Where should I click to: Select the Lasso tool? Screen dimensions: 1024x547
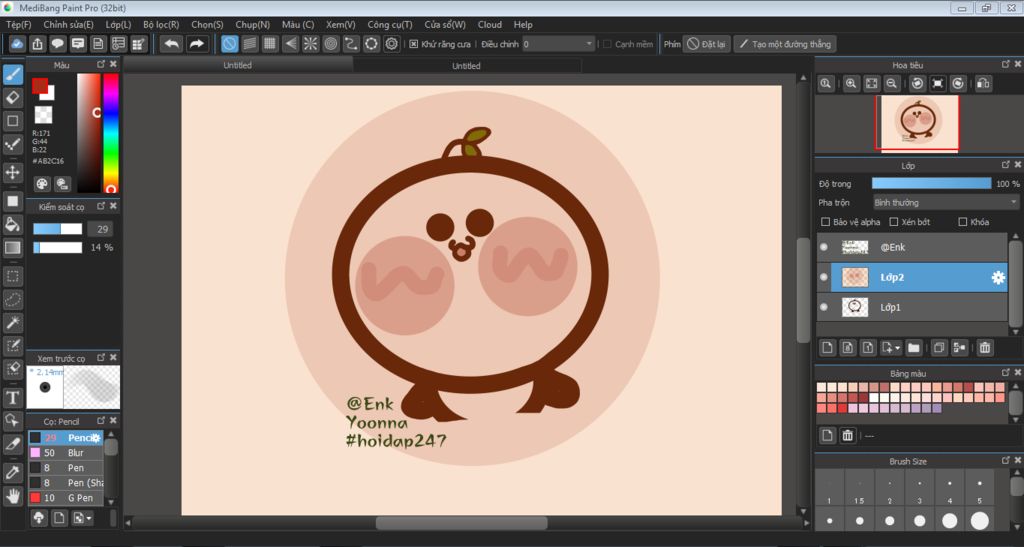pos(12,300)
